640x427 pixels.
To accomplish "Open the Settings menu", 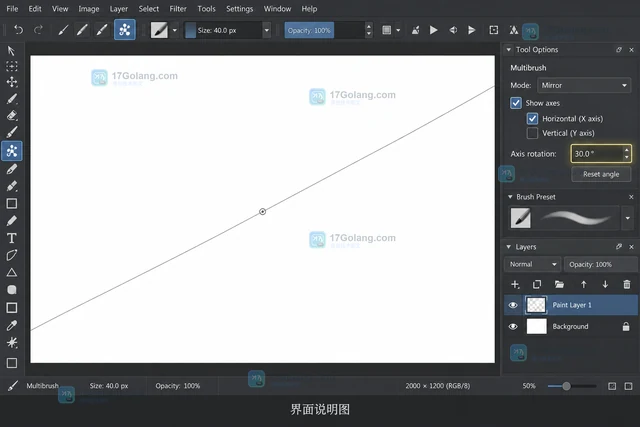I will click(x=240, y=9).
